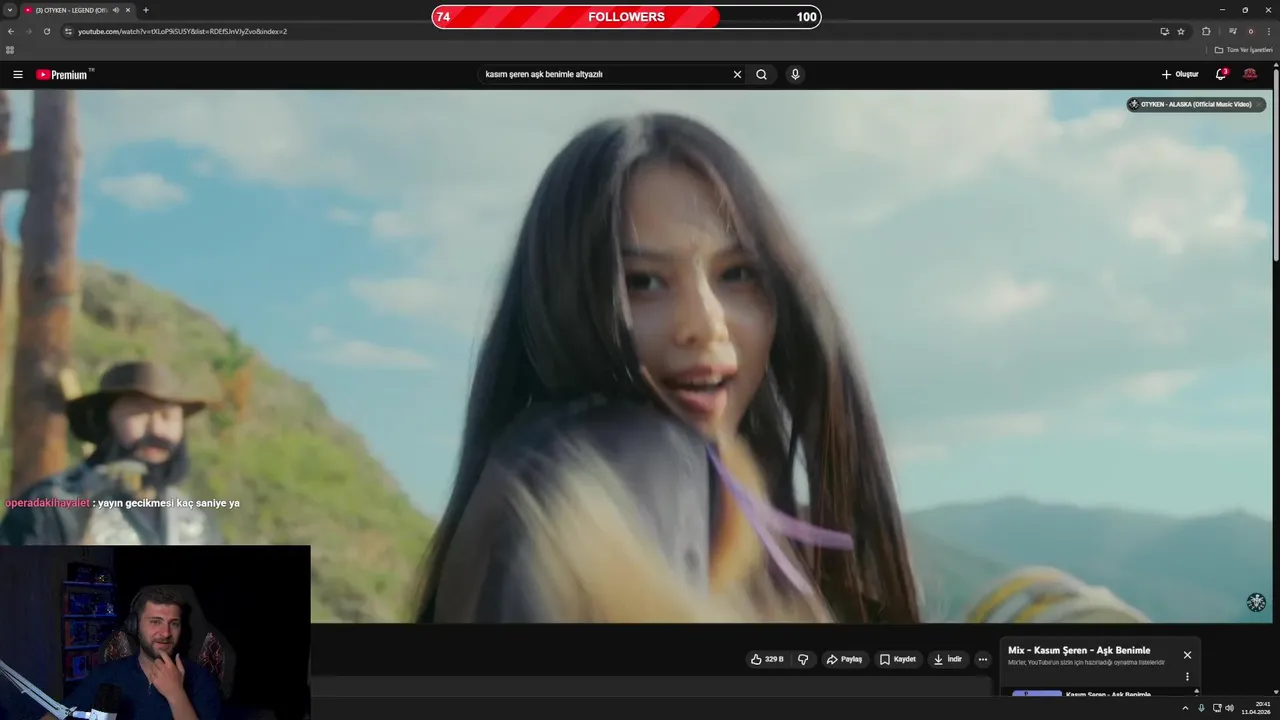Click the channel watermark on video

pyautogui.click(x=1256, y=602)
